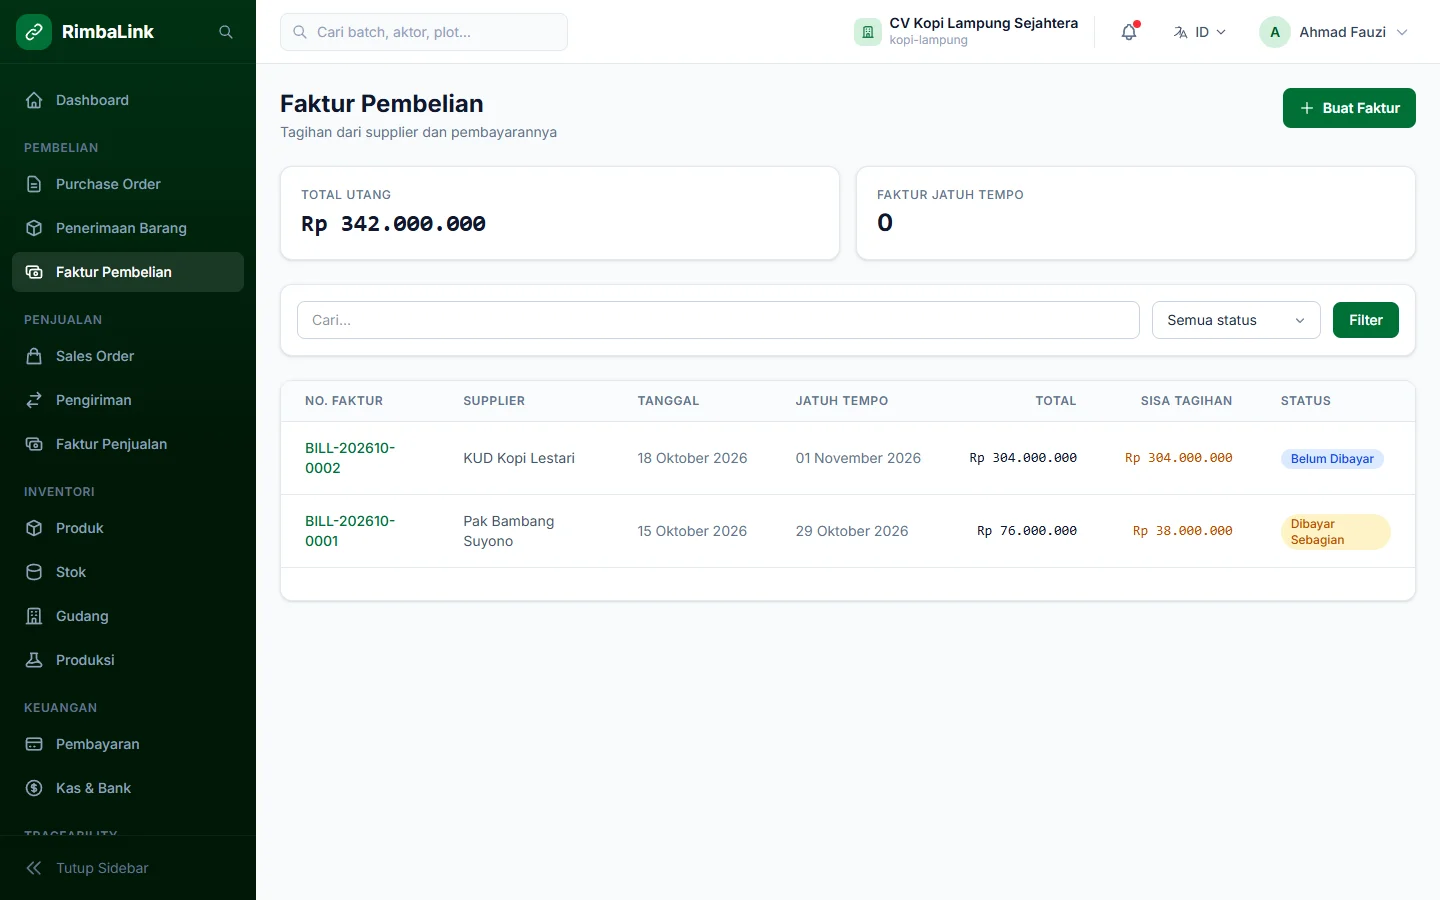The height and width of the screenshot is (900, 1440).
Task: Click the Faktur Penjualan icon
Action: (x=34, y=444)
